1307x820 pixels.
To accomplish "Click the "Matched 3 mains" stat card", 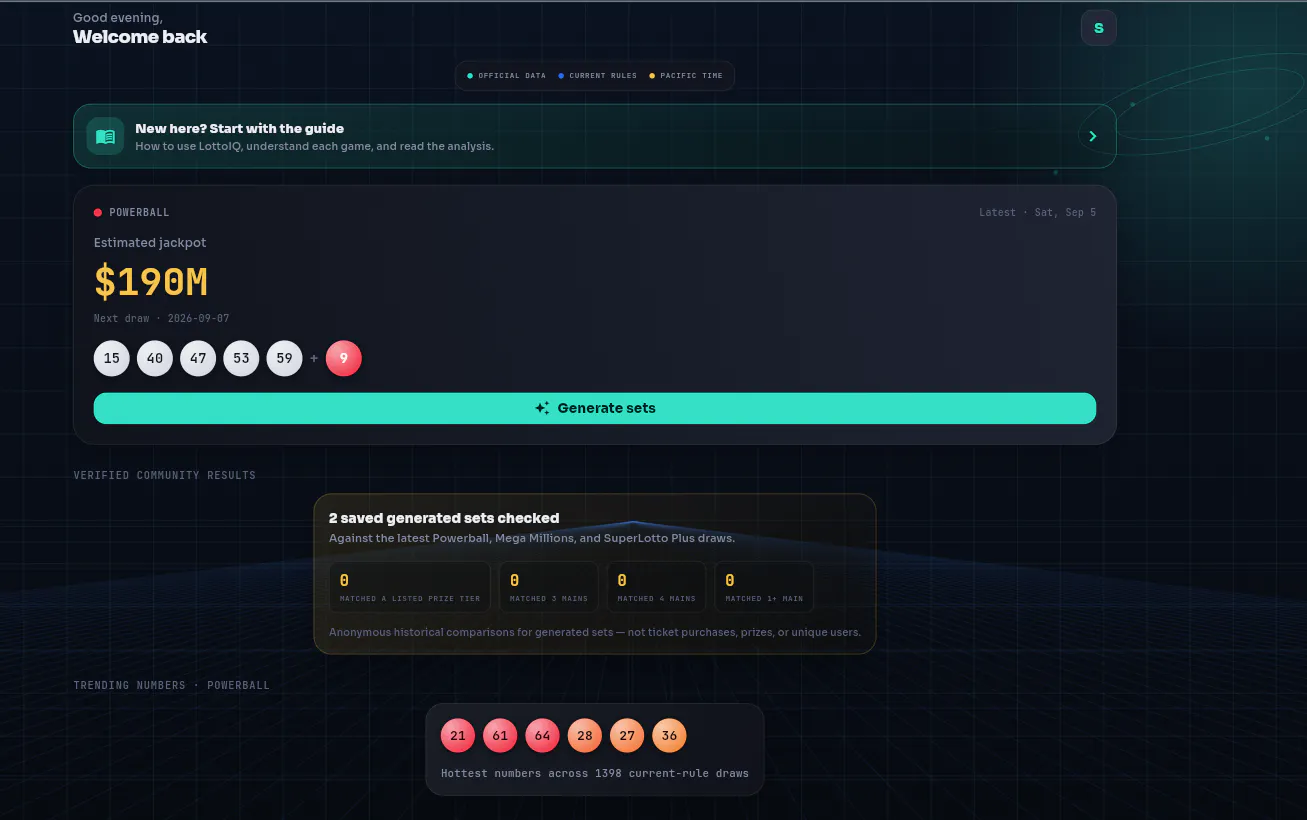I will tap(549, 587).
